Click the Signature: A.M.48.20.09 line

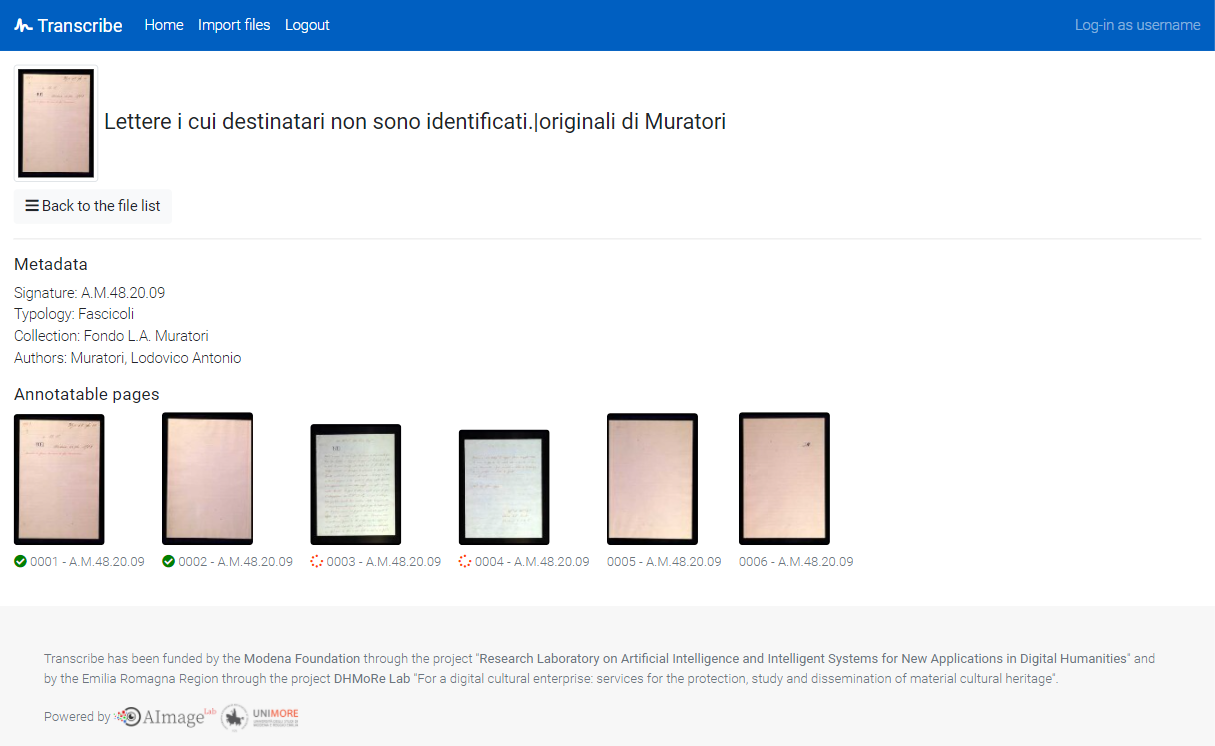[x=90, y=293]
